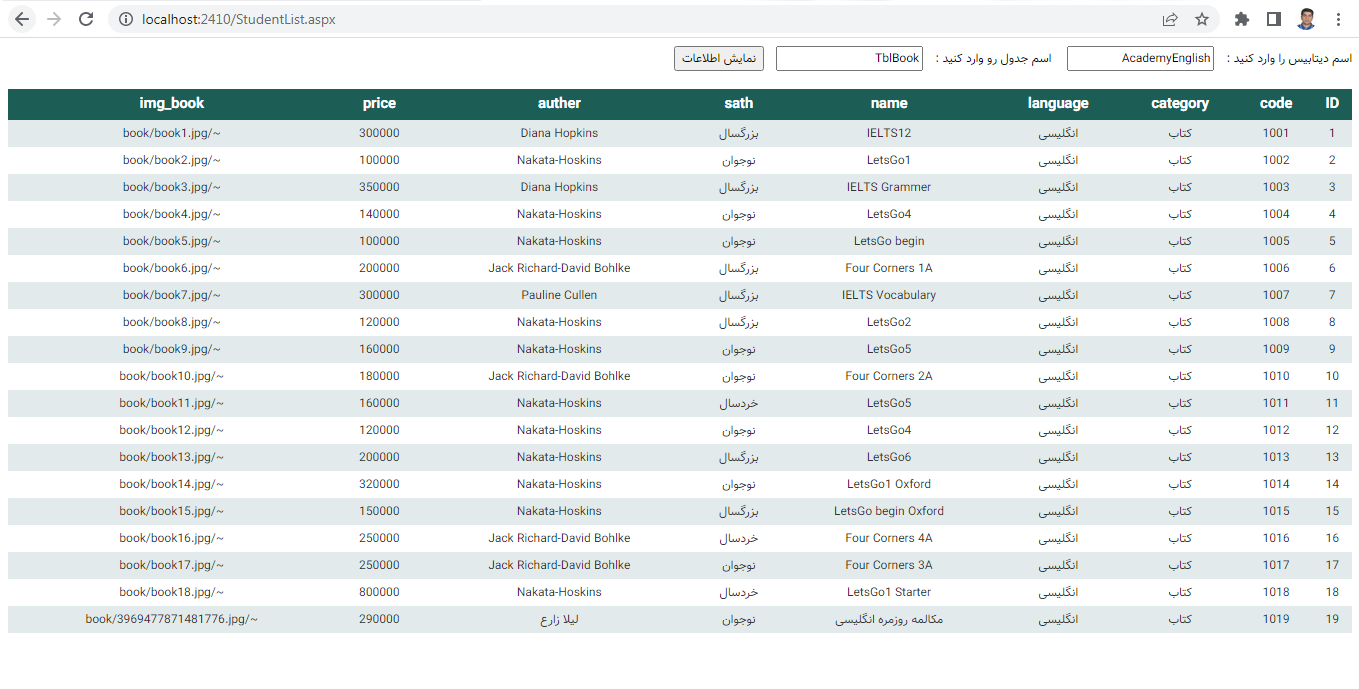Click the code 1019 cell

click(x=1275, y=619)
